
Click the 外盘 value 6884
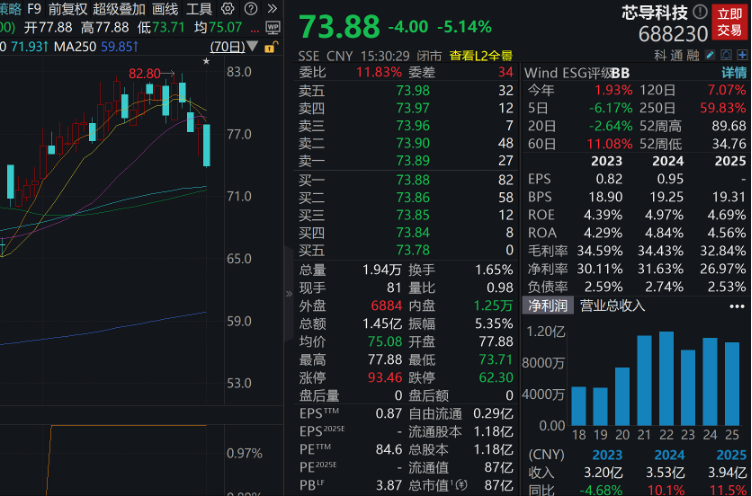coord(386,306)
